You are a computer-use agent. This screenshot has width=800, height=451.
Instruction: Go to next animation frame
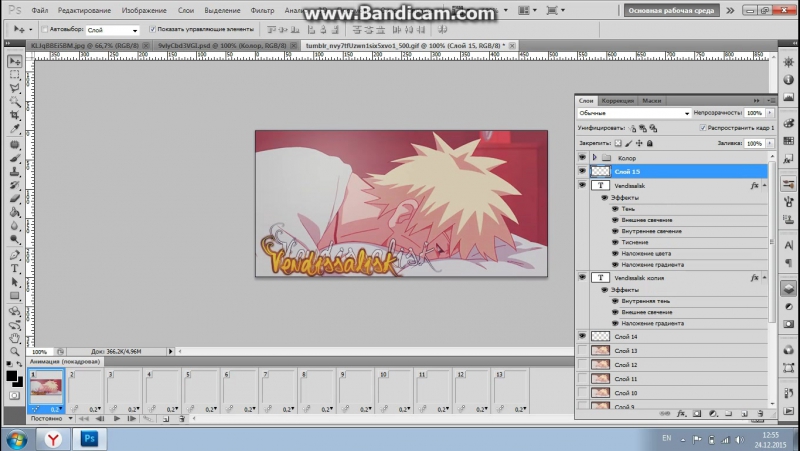pyautogui.click(x=132, y=419)
